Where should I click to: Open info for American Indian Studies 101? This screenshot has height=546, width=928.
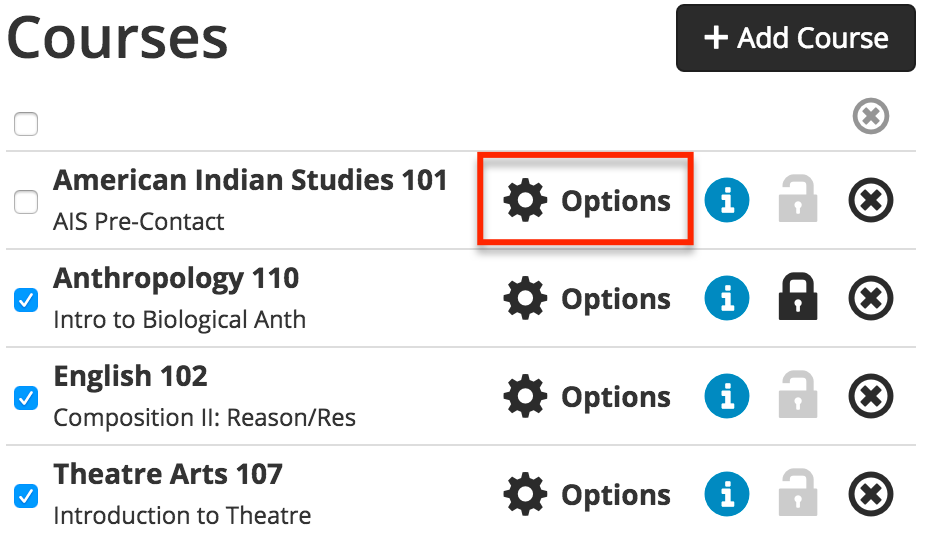[x=727, y=200]
